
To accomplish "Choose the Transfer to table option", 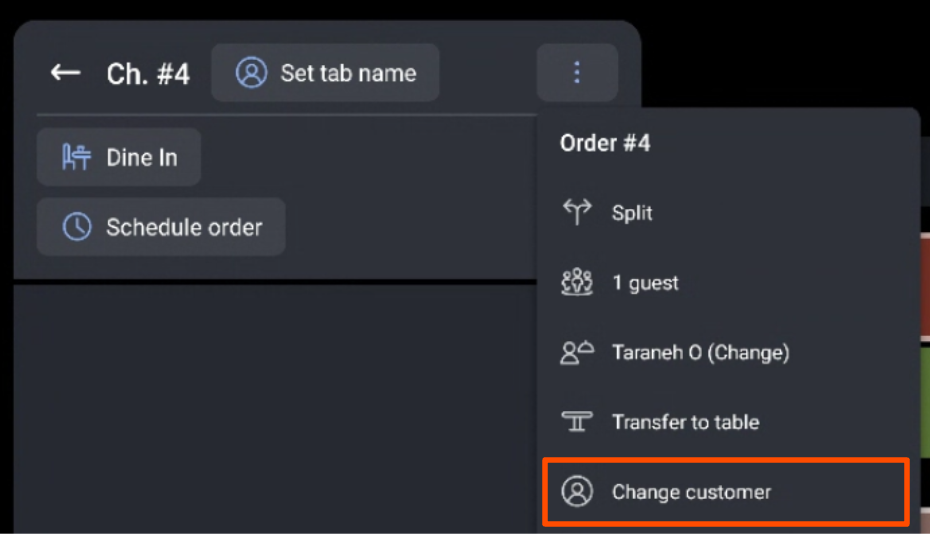I will (685, 422).
